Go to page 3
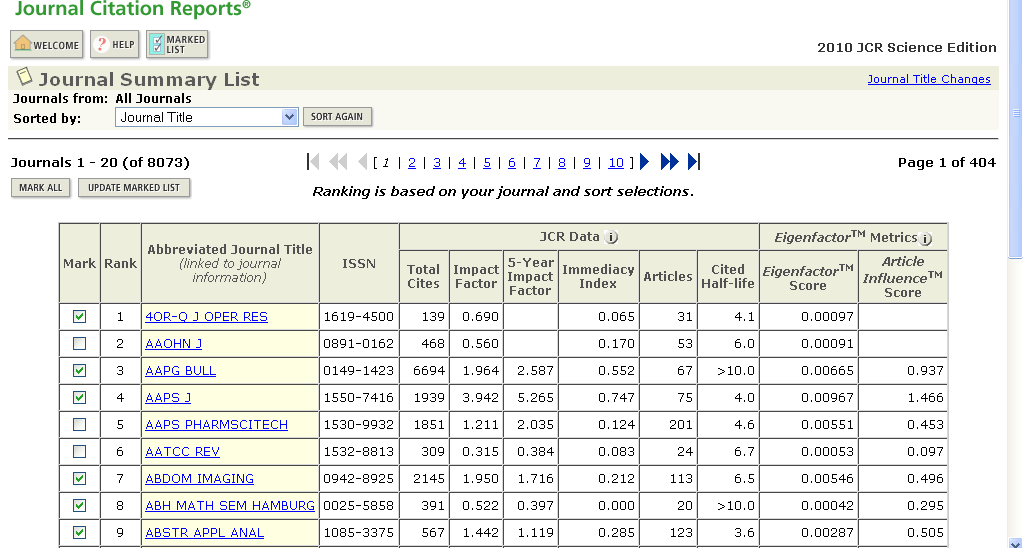 (x=437, y=162)
